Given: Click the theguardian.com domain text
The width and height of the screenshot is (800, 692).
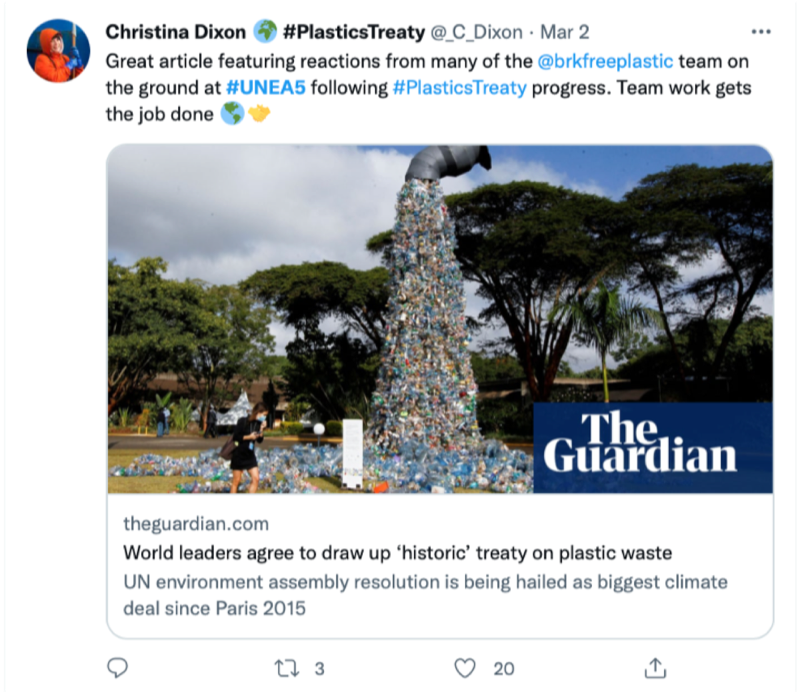Looking at the screenshot, I should (x=196, y=524).
